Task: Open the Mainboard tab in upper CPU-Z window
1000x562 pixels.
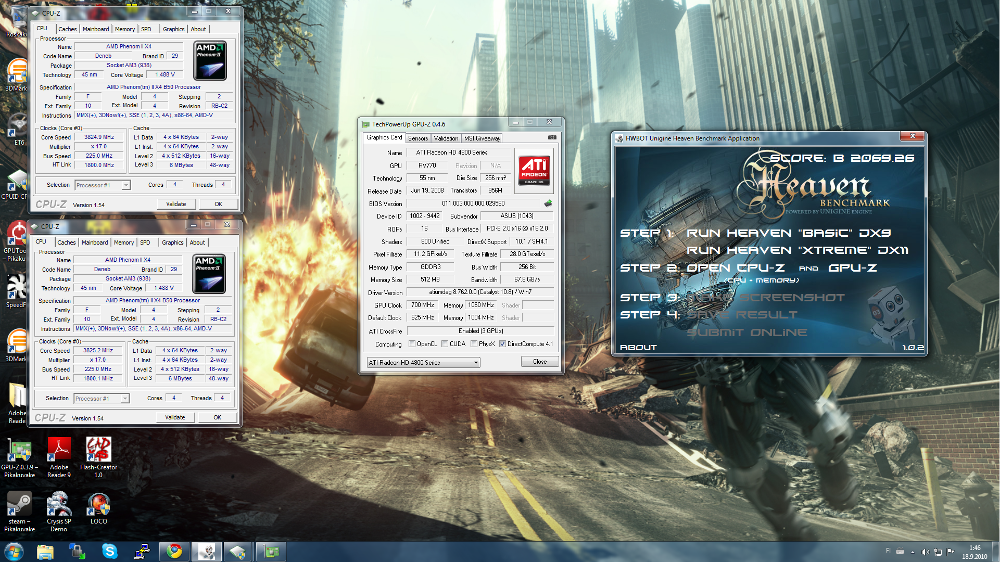Action: click(x=96, y=29)
